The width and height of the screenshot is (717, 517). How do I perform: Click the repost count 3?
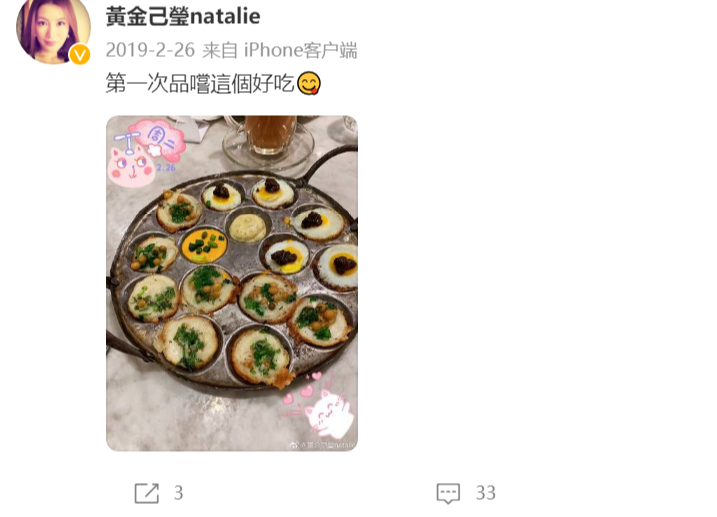(x=178, y=493)
